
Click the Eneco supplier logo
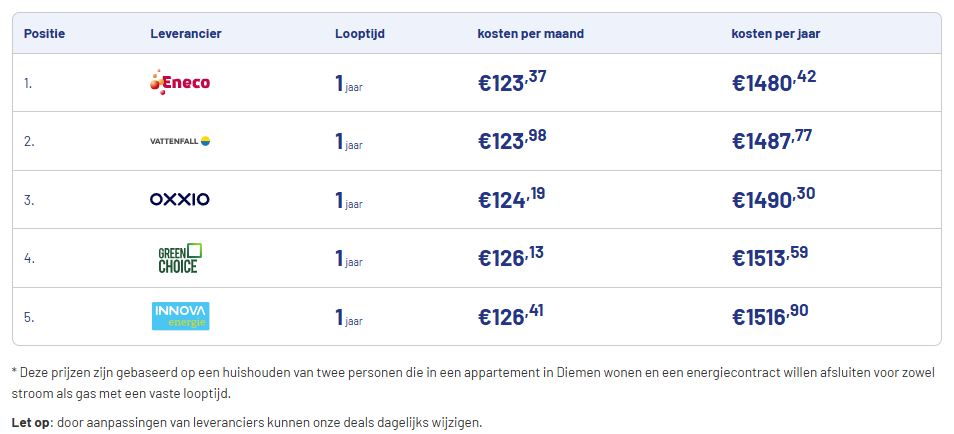(x=180, y=82)
